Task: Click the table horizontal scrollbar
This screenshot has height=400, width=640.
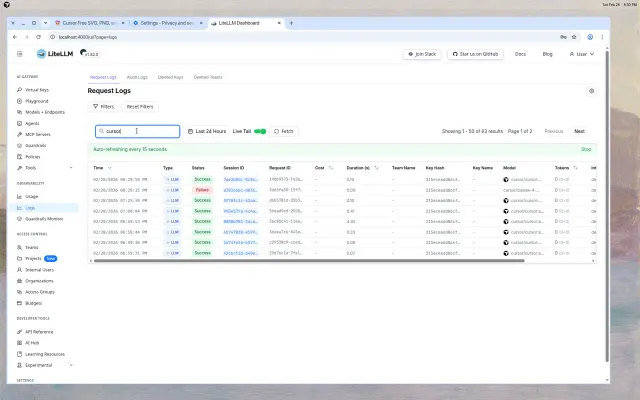Action: tap(309, 261)
